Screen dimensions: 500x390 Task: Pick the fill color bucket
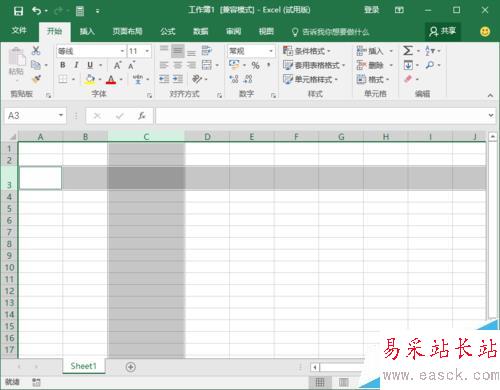89,79
